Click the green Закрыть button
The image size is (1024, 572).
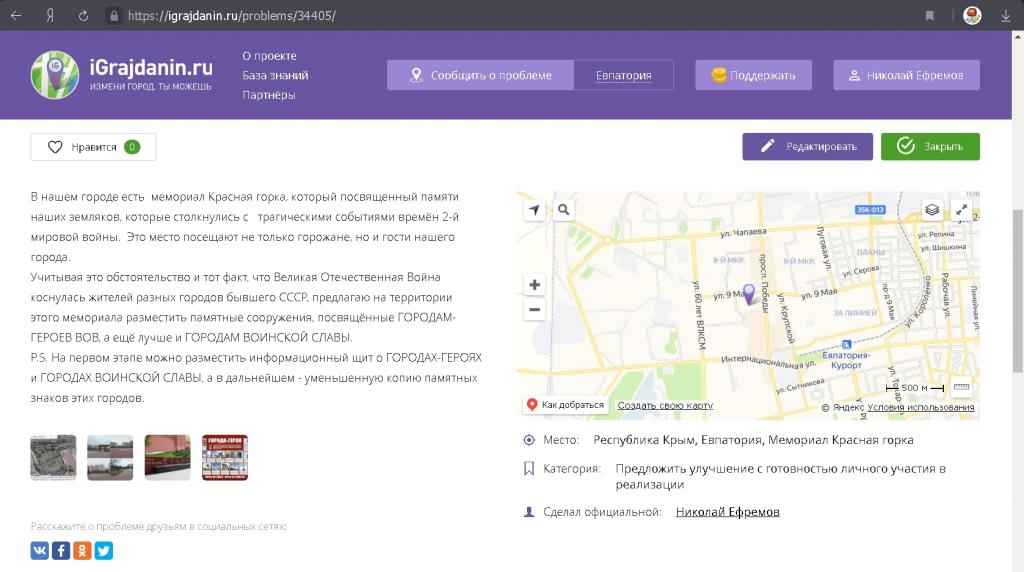pos(930,147)
